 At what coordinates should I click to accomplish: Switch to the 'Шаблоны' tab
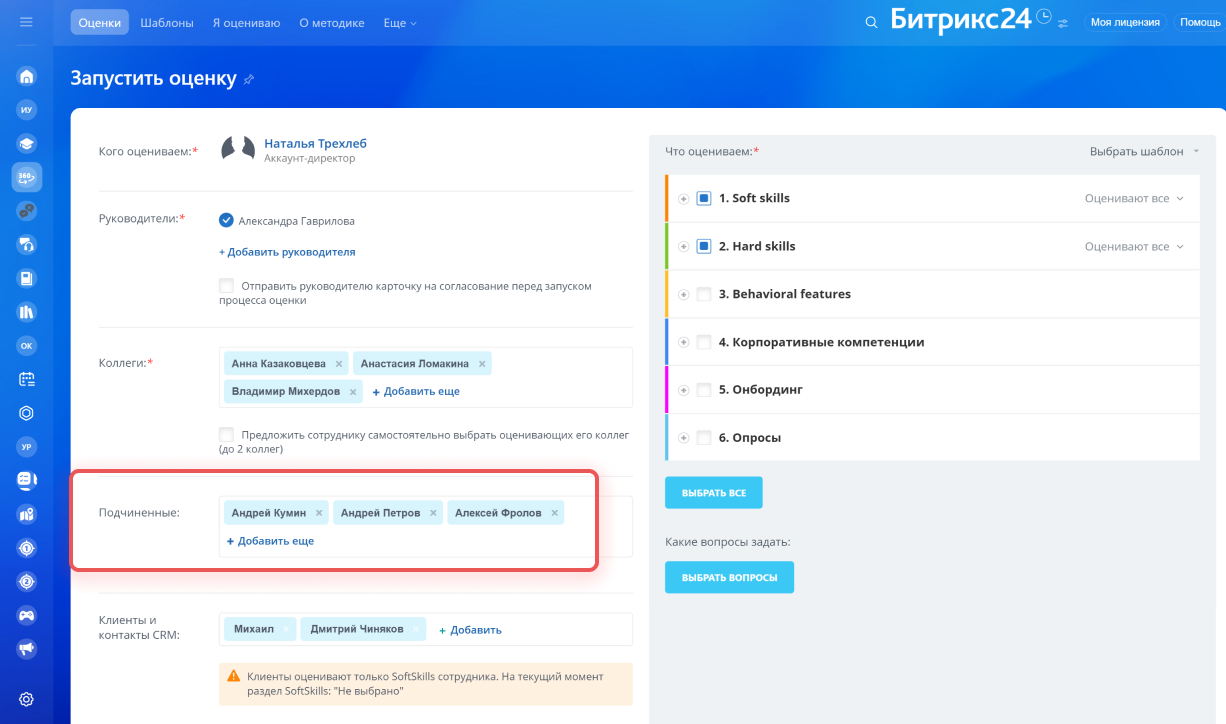[167, 22]
